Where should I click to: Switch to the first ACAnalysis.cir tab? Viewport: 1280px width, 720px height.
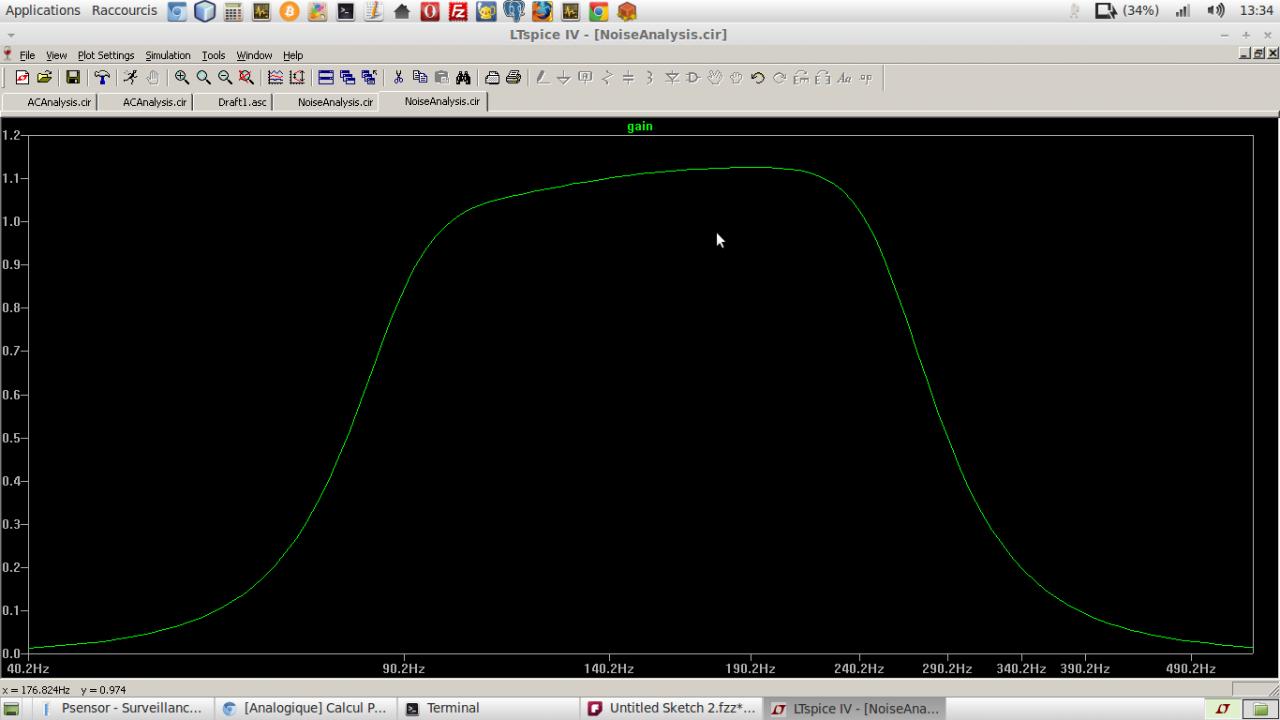58,102
